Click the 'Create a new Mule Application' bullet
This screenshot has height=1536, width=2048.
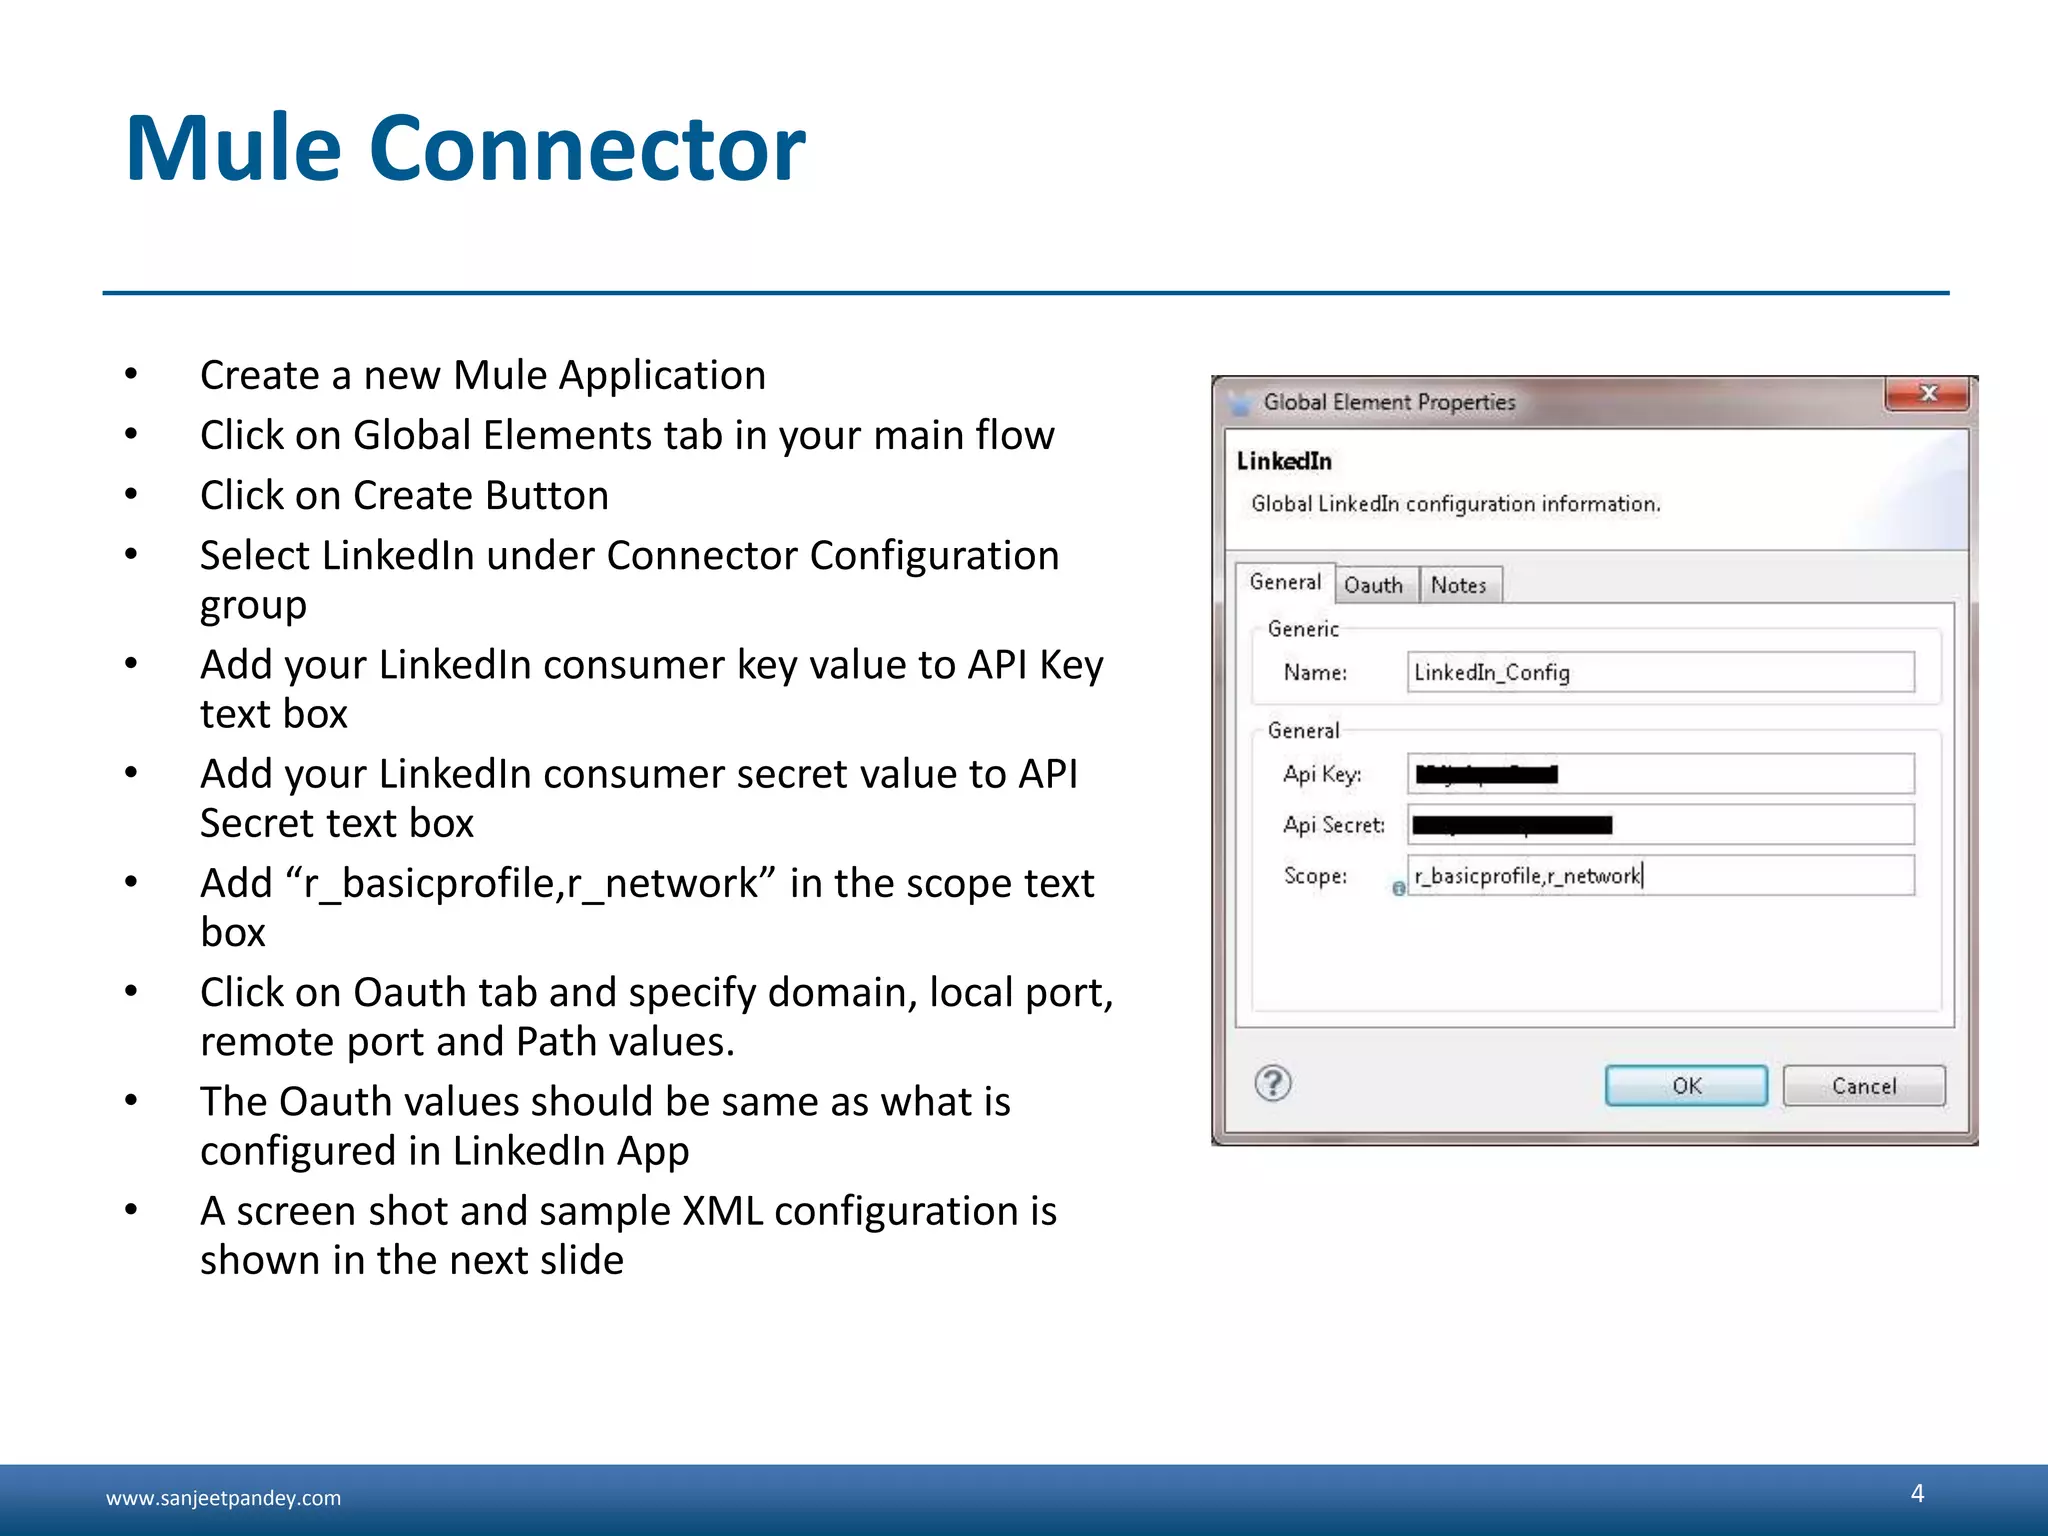point(483,375)
